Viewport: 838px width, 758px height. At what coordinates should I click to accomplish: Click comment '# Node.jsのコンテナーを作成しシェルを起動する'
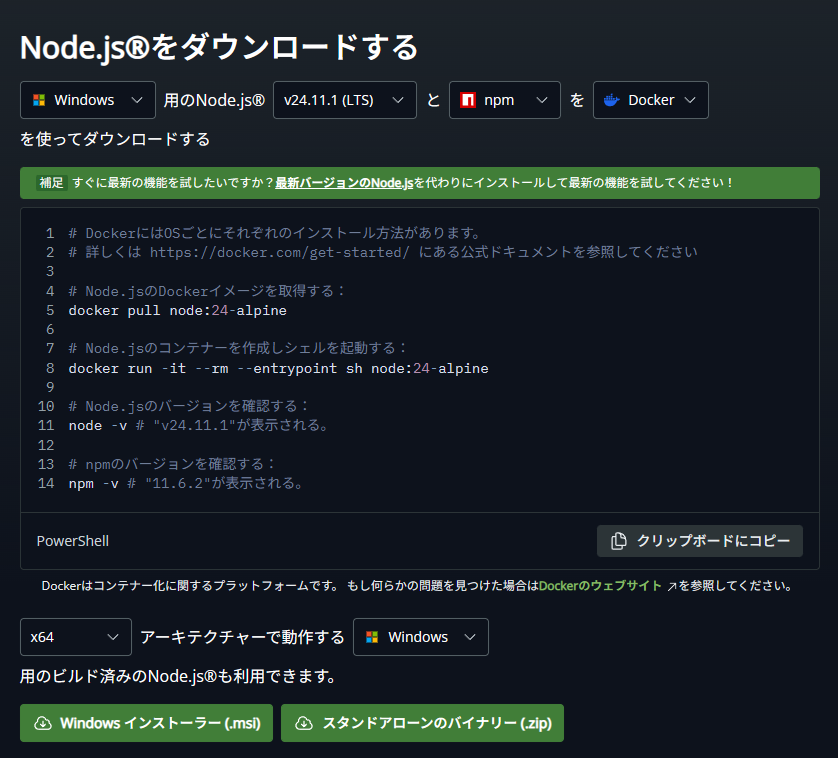click(237, 349)
